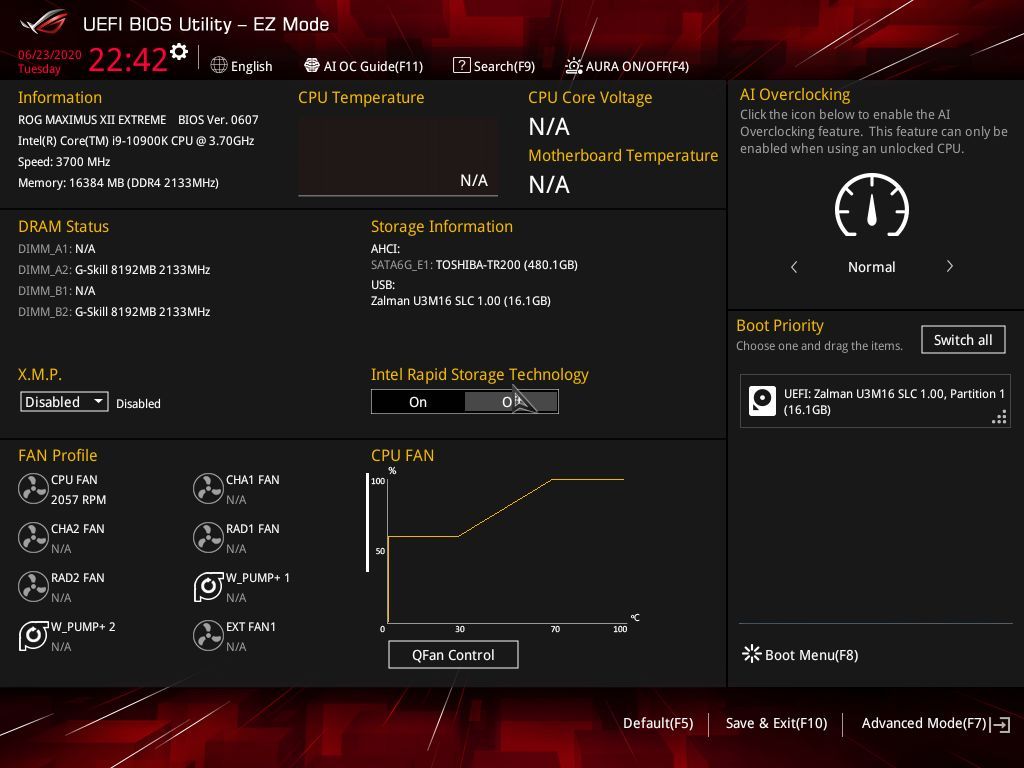Image resolution: width=1024 pixels, height=768 pixels.
Task: Select the W_PUMP+ 2 pump icon
Action: (33, 635)
